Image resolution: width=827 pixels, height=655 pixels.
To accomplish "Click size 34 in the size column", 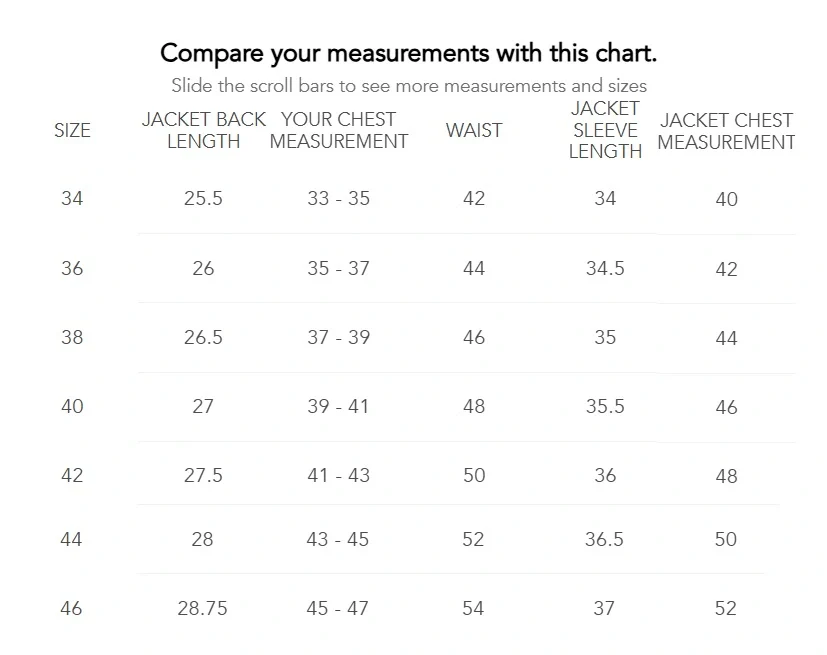I will [72, 198].
